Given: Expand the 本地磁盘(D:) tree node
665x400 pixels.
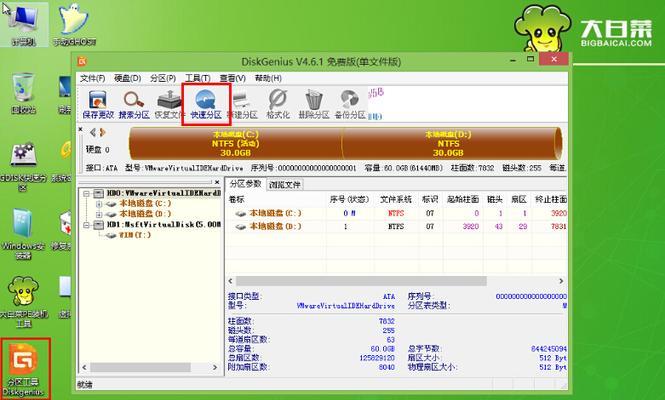Looking at the screenshot, I should [98, 214].
